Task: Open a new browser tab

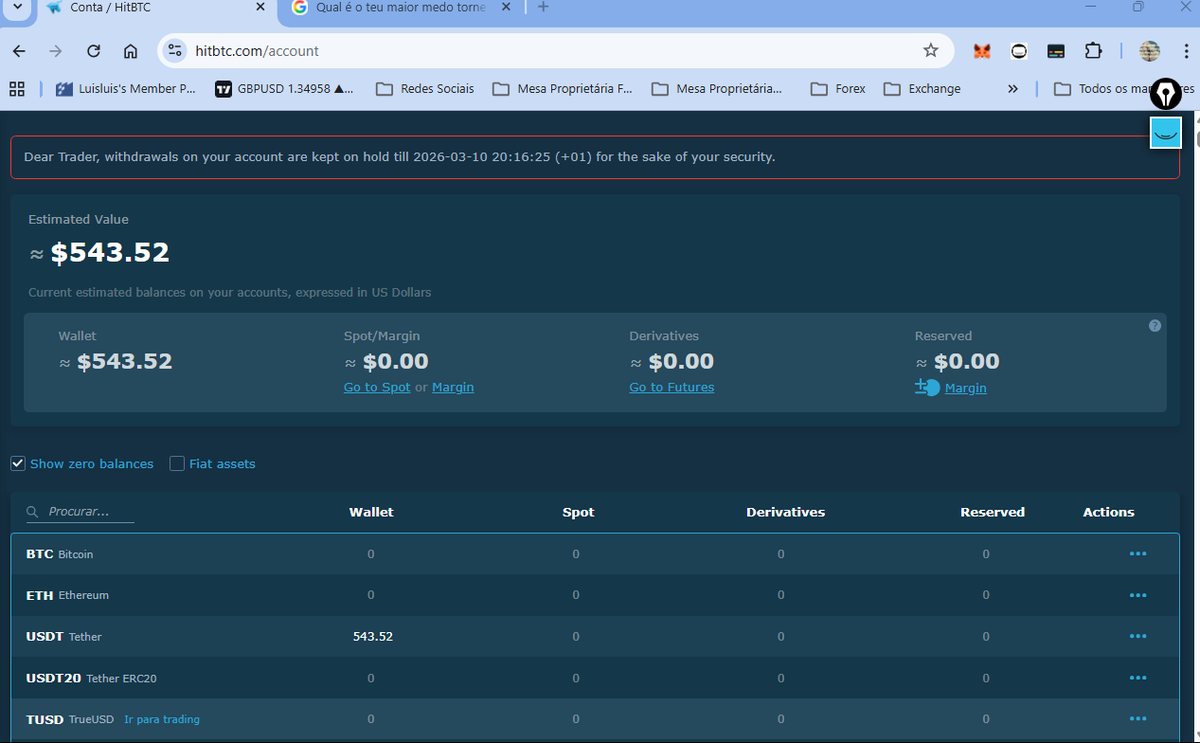Action: [x=543, y=7]
